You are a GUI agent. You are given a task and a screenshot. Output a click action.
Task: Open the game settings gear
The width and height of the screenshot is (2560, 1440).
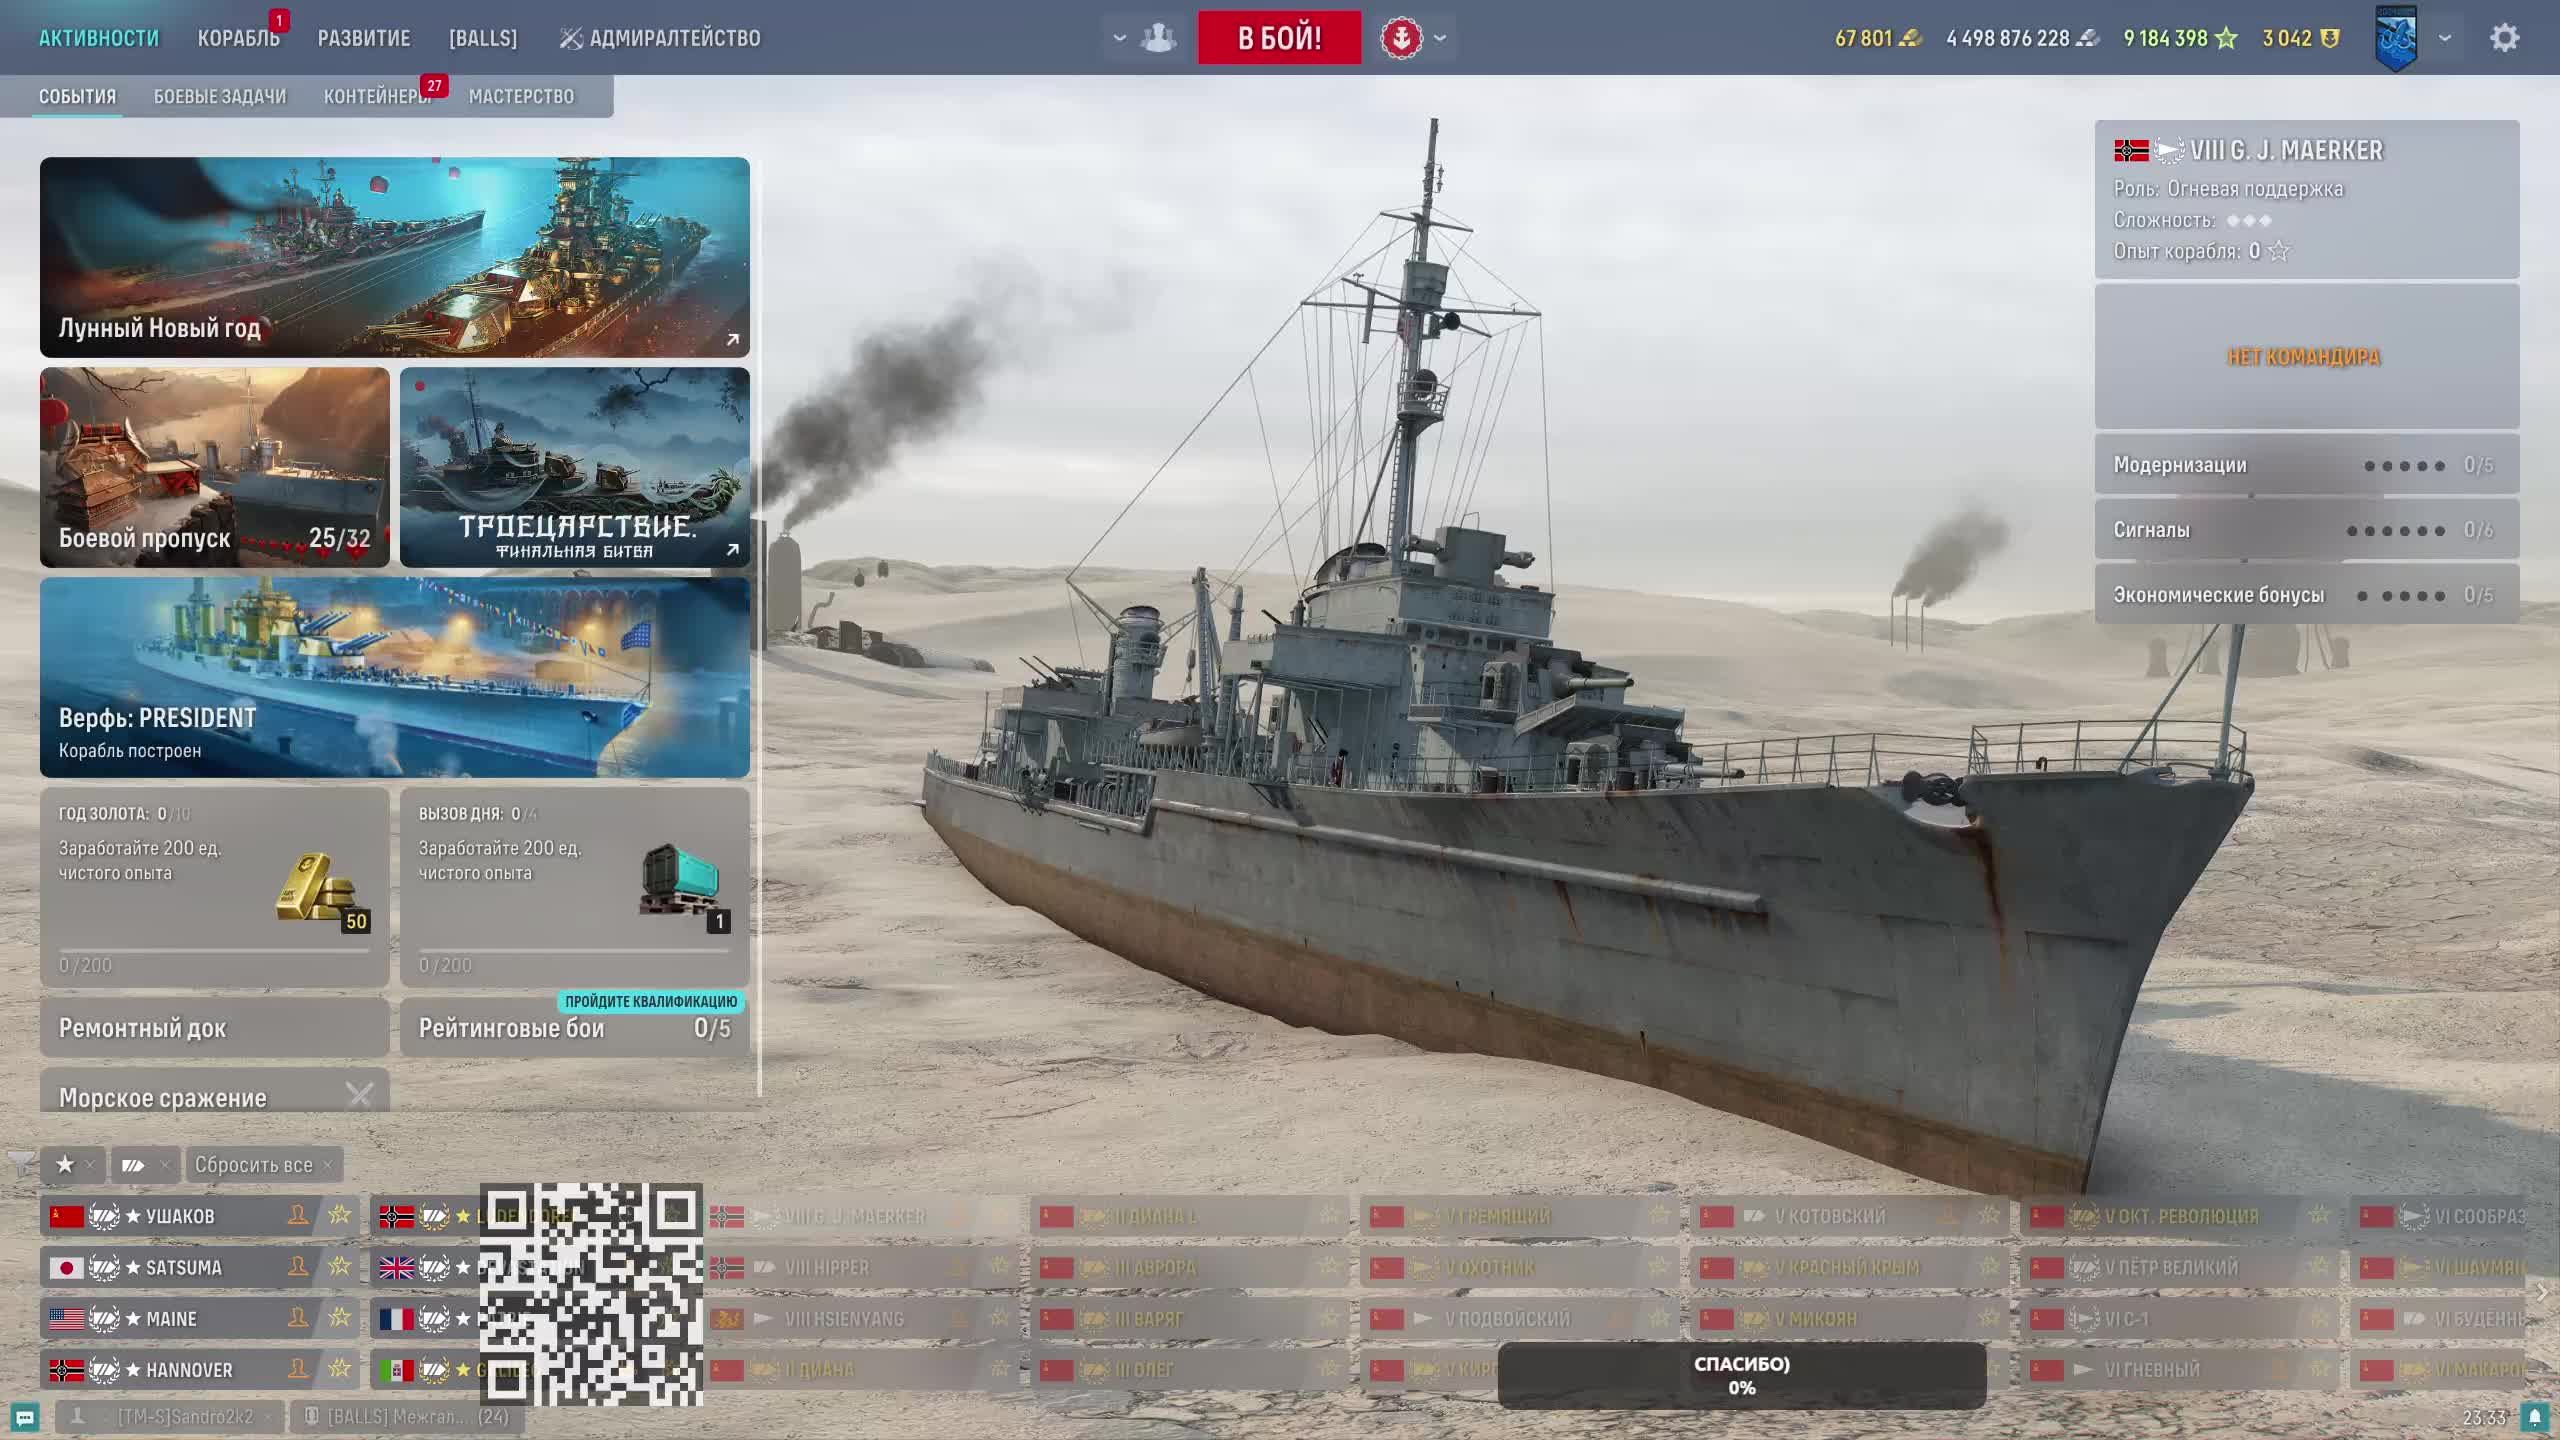(2503, 38)
